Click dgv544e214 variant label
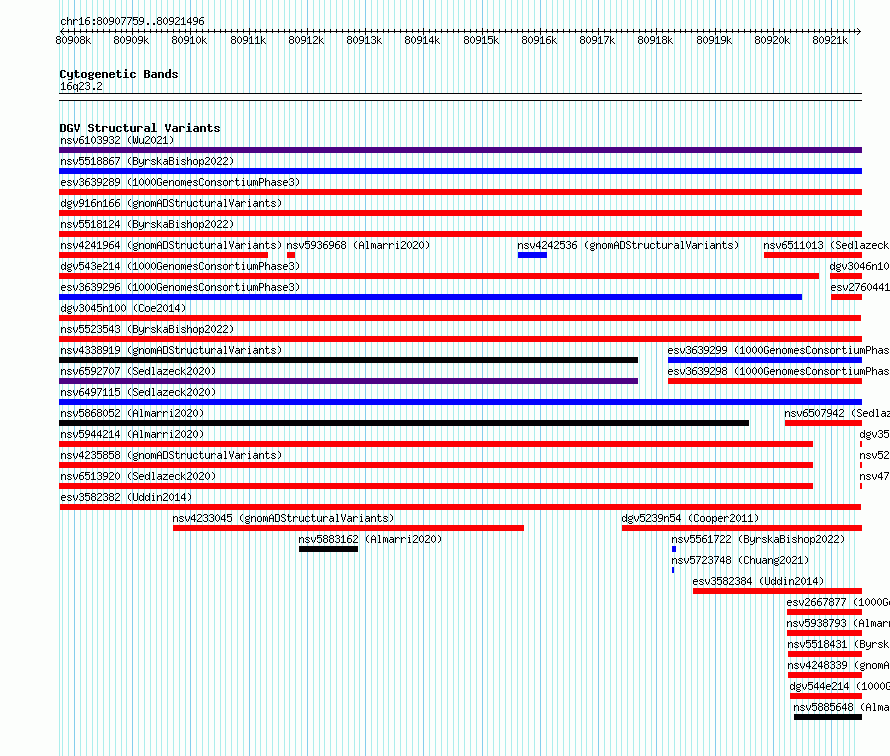Screen dimensions: 890x756 839,686
